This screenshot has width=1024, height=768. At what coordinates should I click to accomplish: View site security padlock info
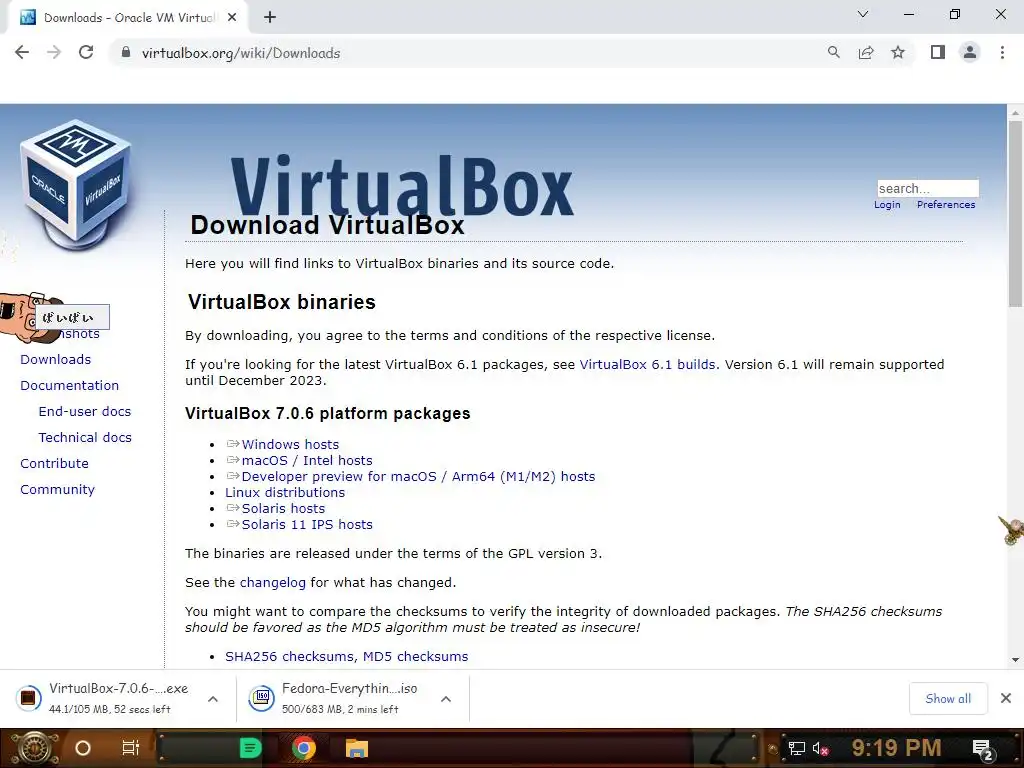126,52
